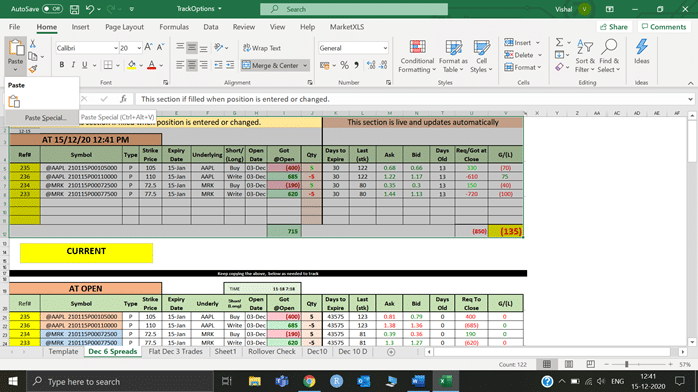
Task: Apply comma style format
Action: pos(356,65)
